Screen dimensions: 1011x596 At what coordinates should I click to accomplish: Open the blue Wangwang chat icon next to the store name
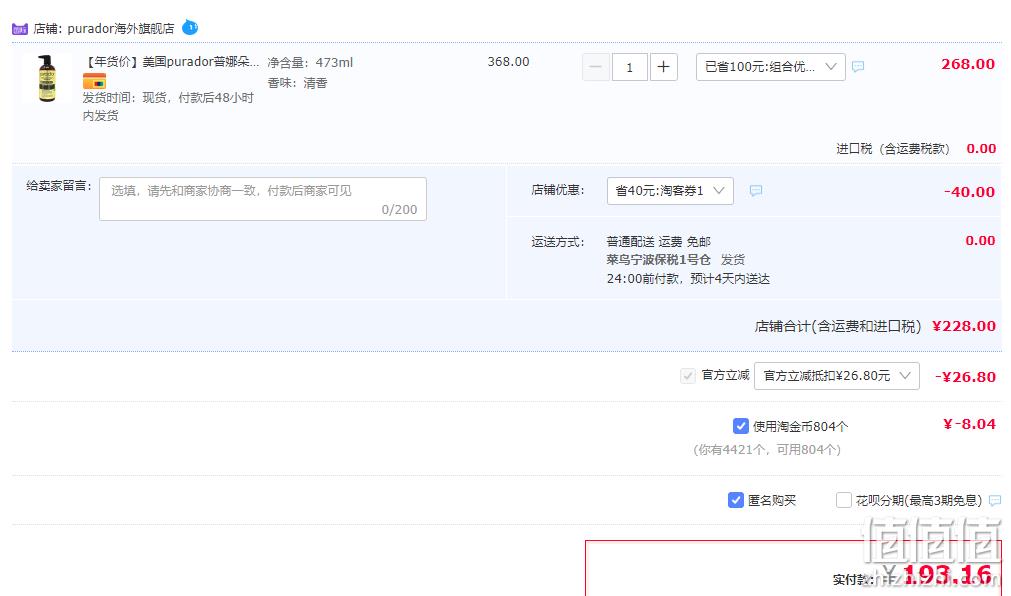[190, 28]
